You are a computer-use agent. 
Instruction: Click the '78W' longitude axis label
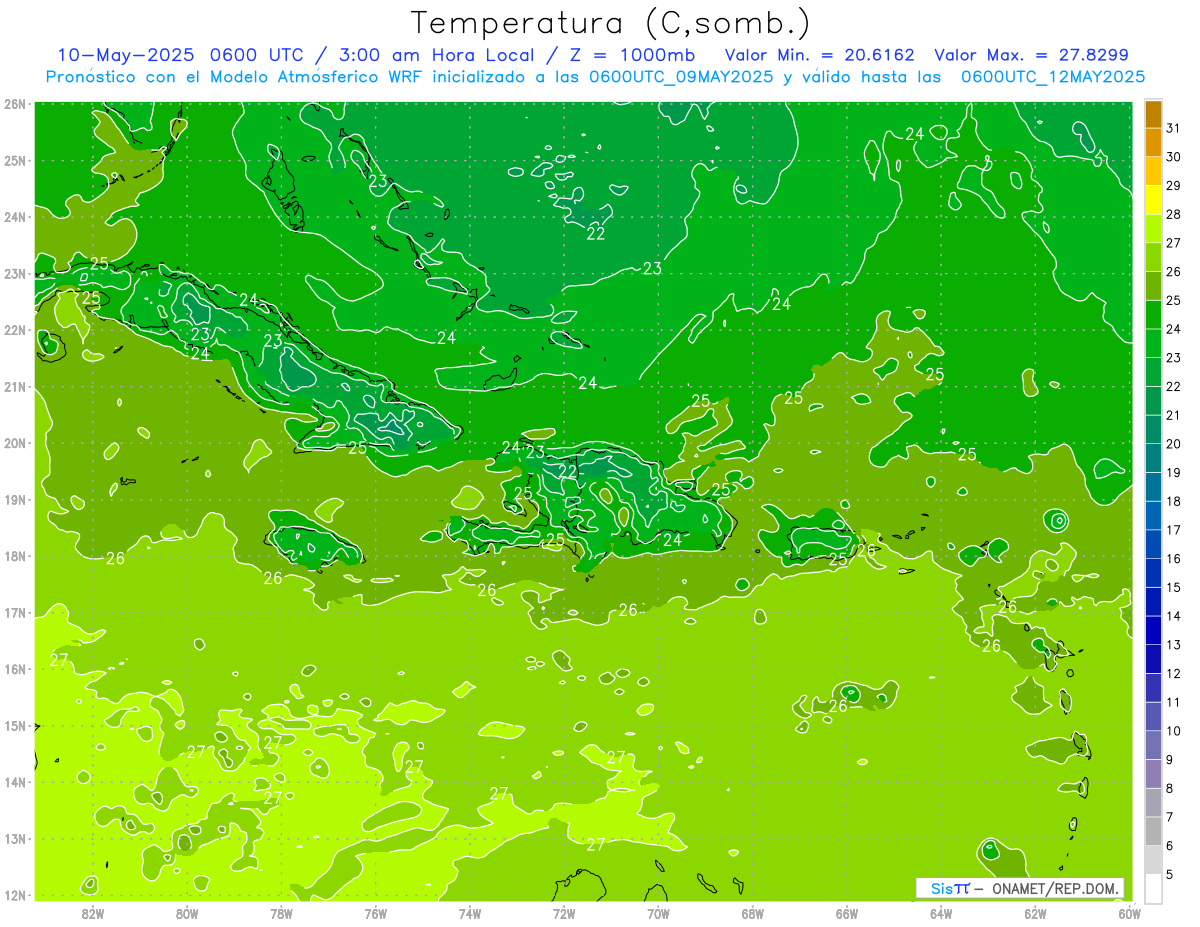click(x=281, y=912)
